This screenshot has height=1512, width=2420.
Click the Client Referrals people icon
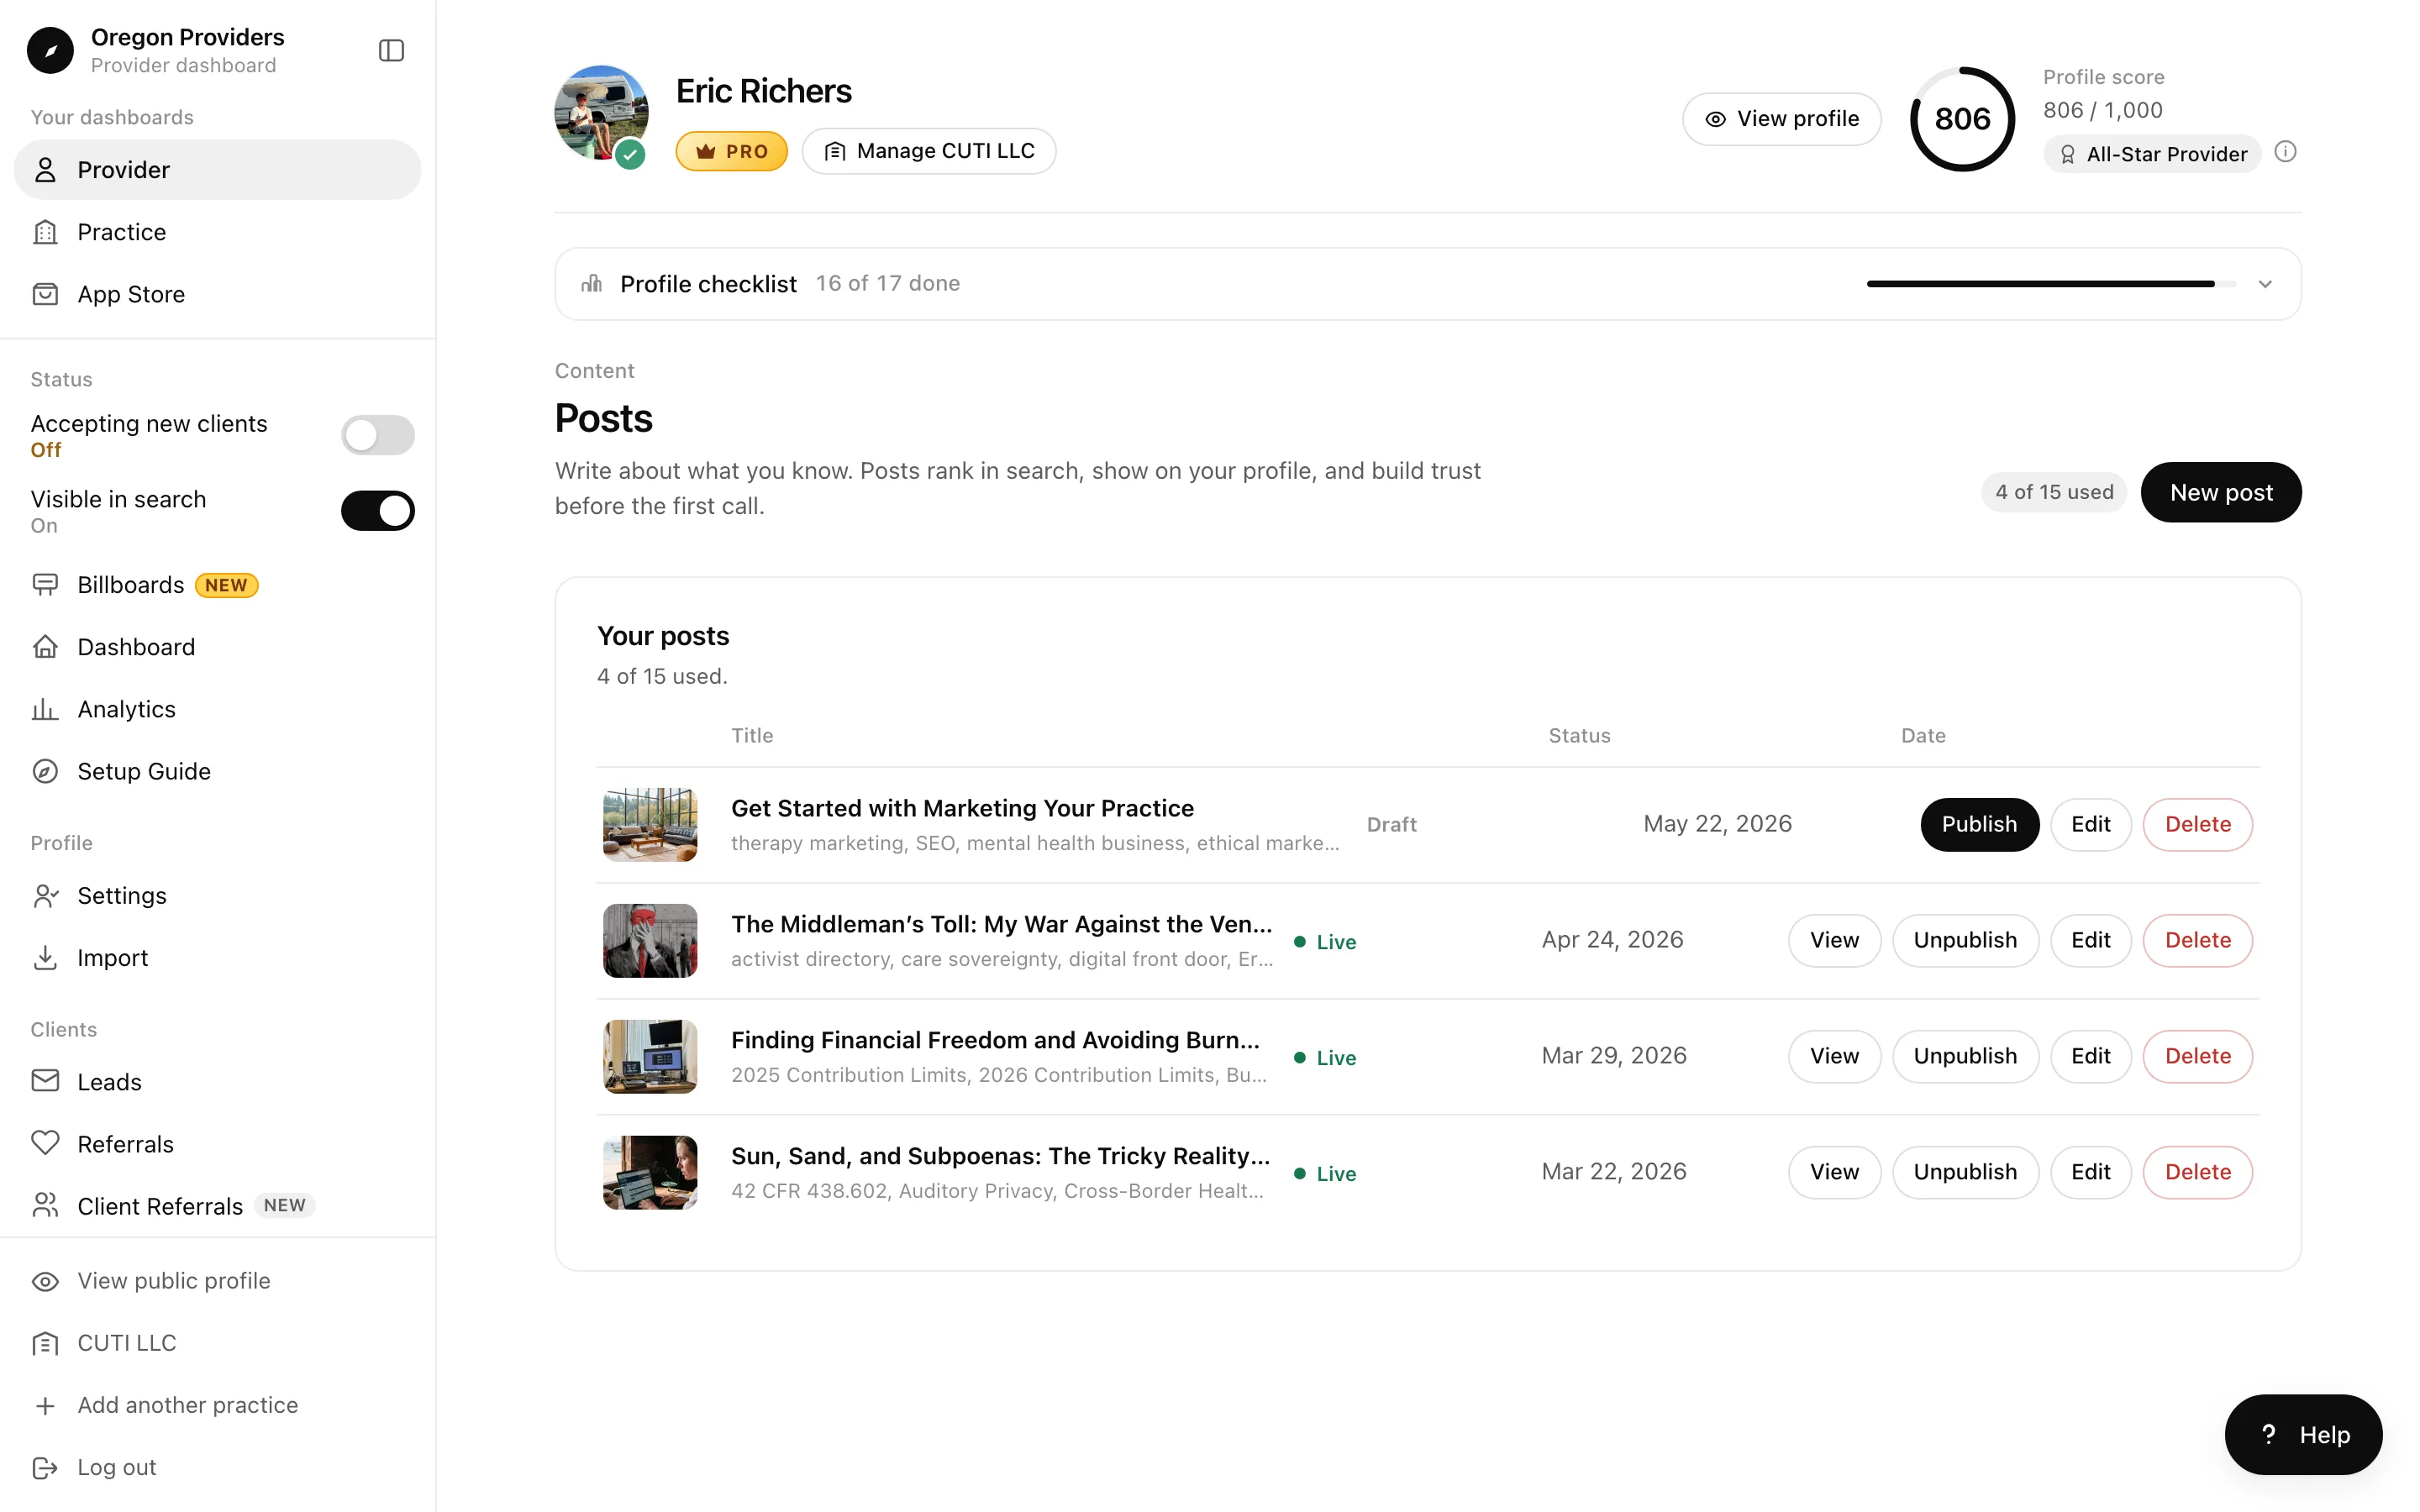coord(45,1205)
